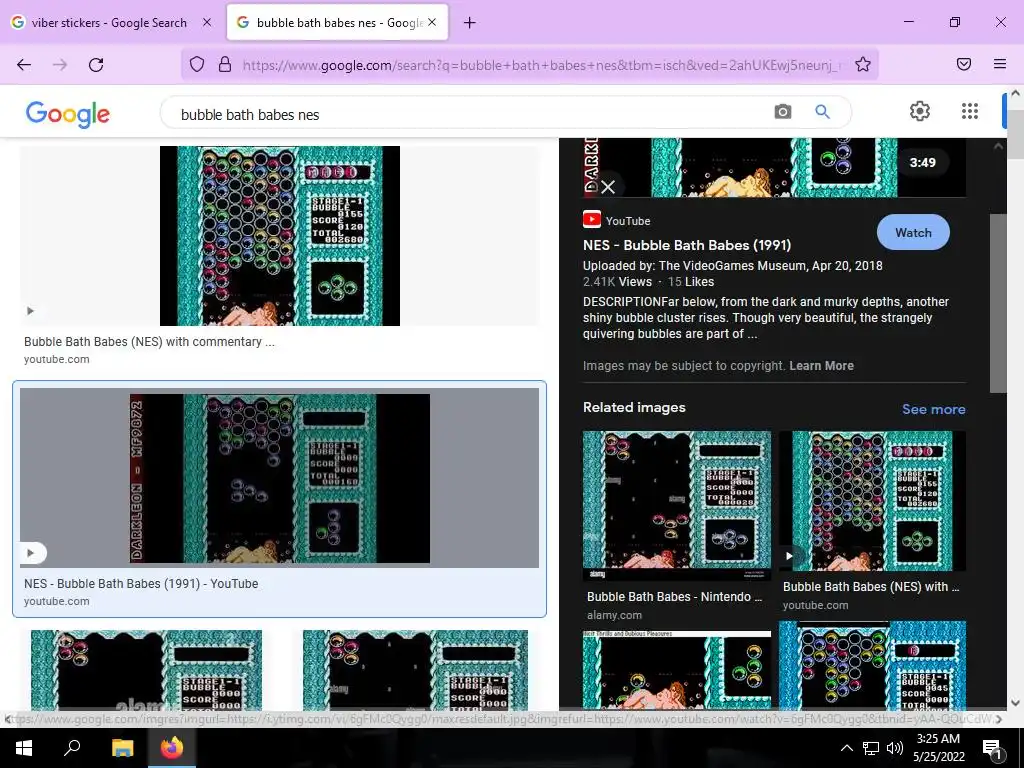Search by image with camera icon

pyautogui.click(x=782, y=112)
